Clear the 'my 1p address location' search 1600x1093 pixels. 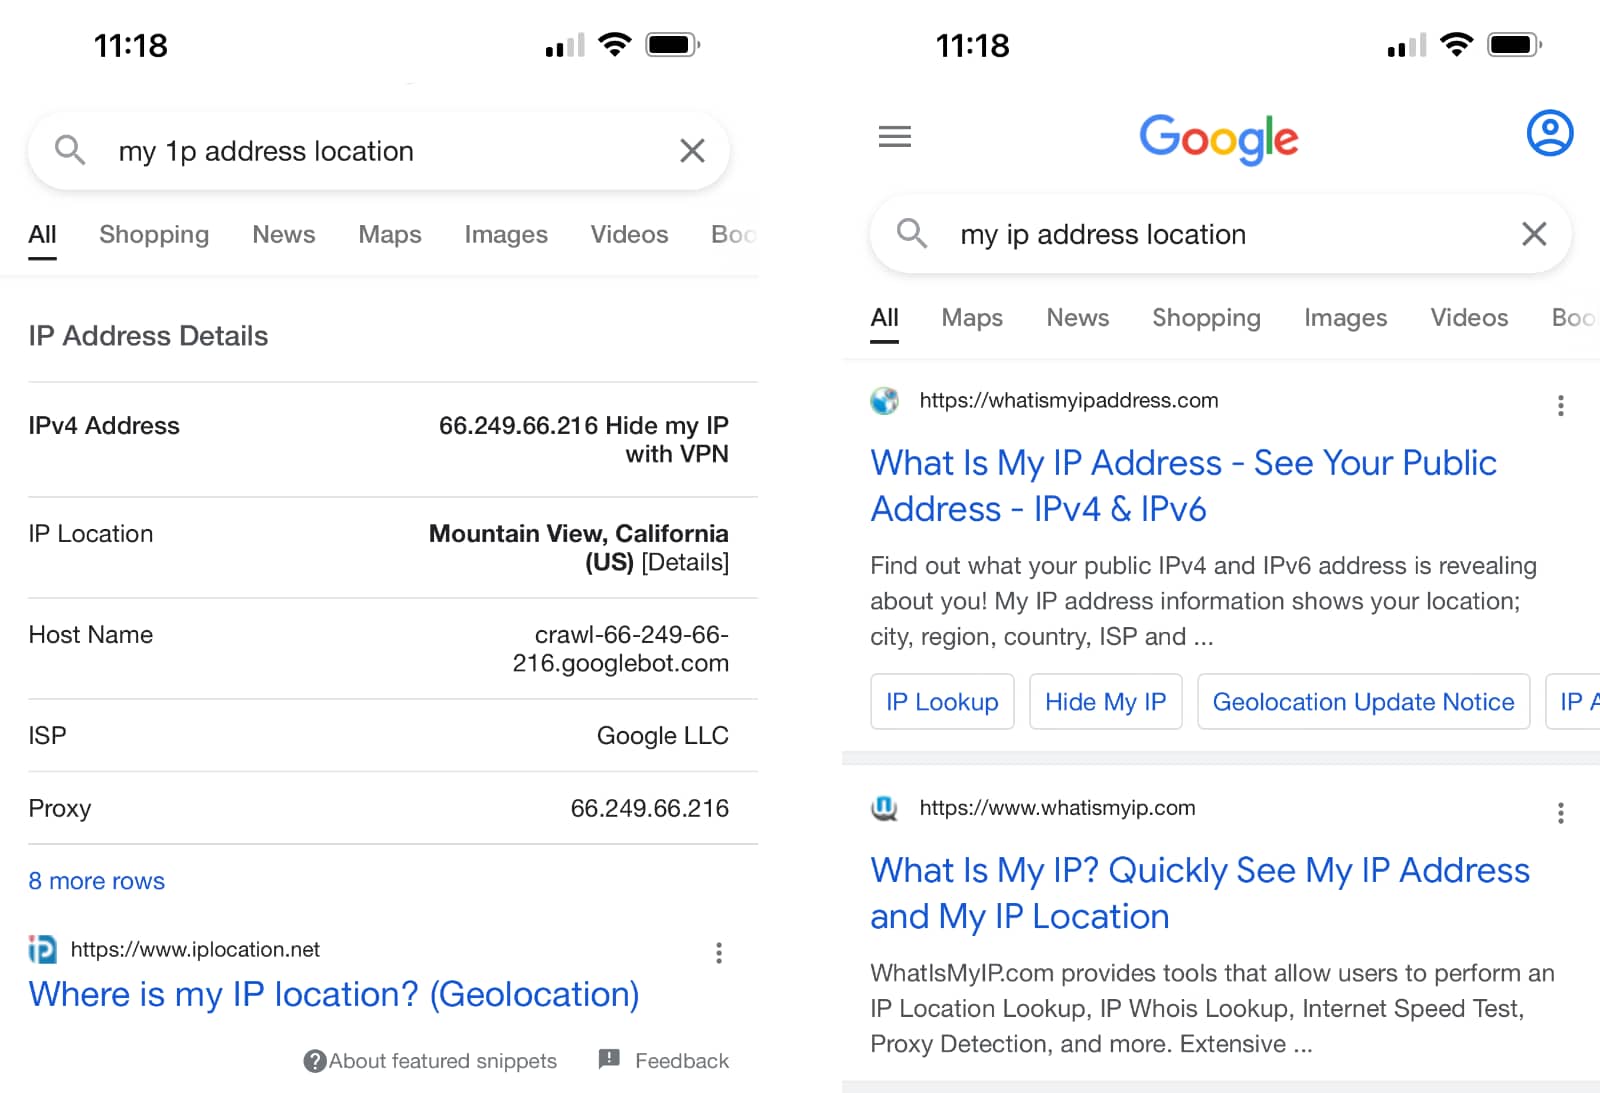692,151
